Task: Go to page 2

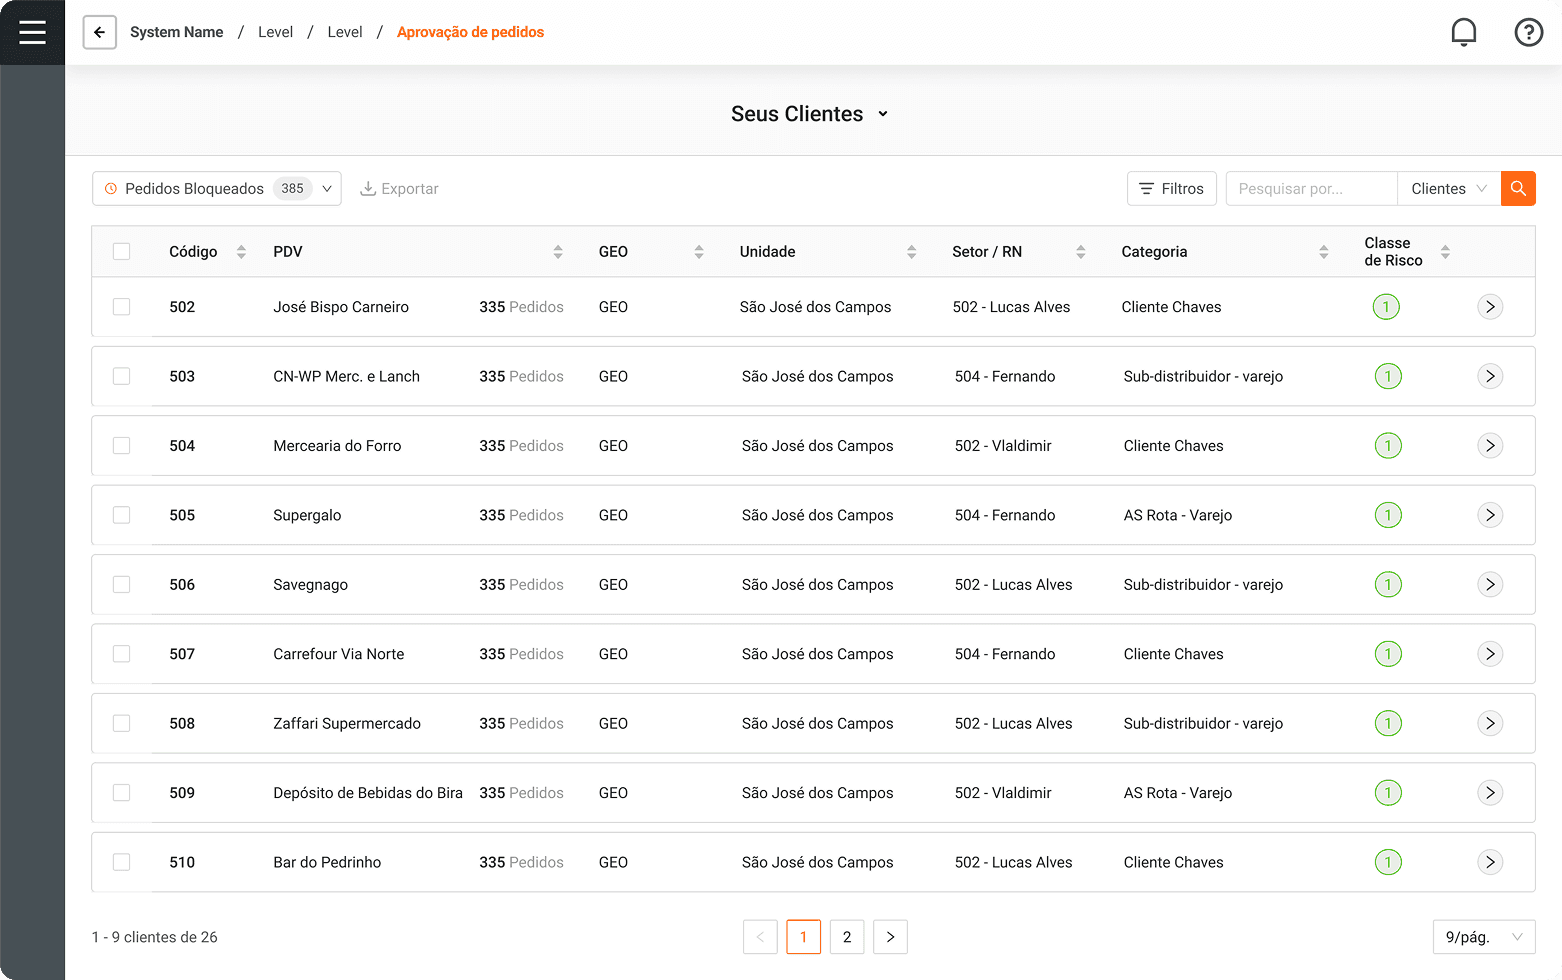Action: coord(846,937)
